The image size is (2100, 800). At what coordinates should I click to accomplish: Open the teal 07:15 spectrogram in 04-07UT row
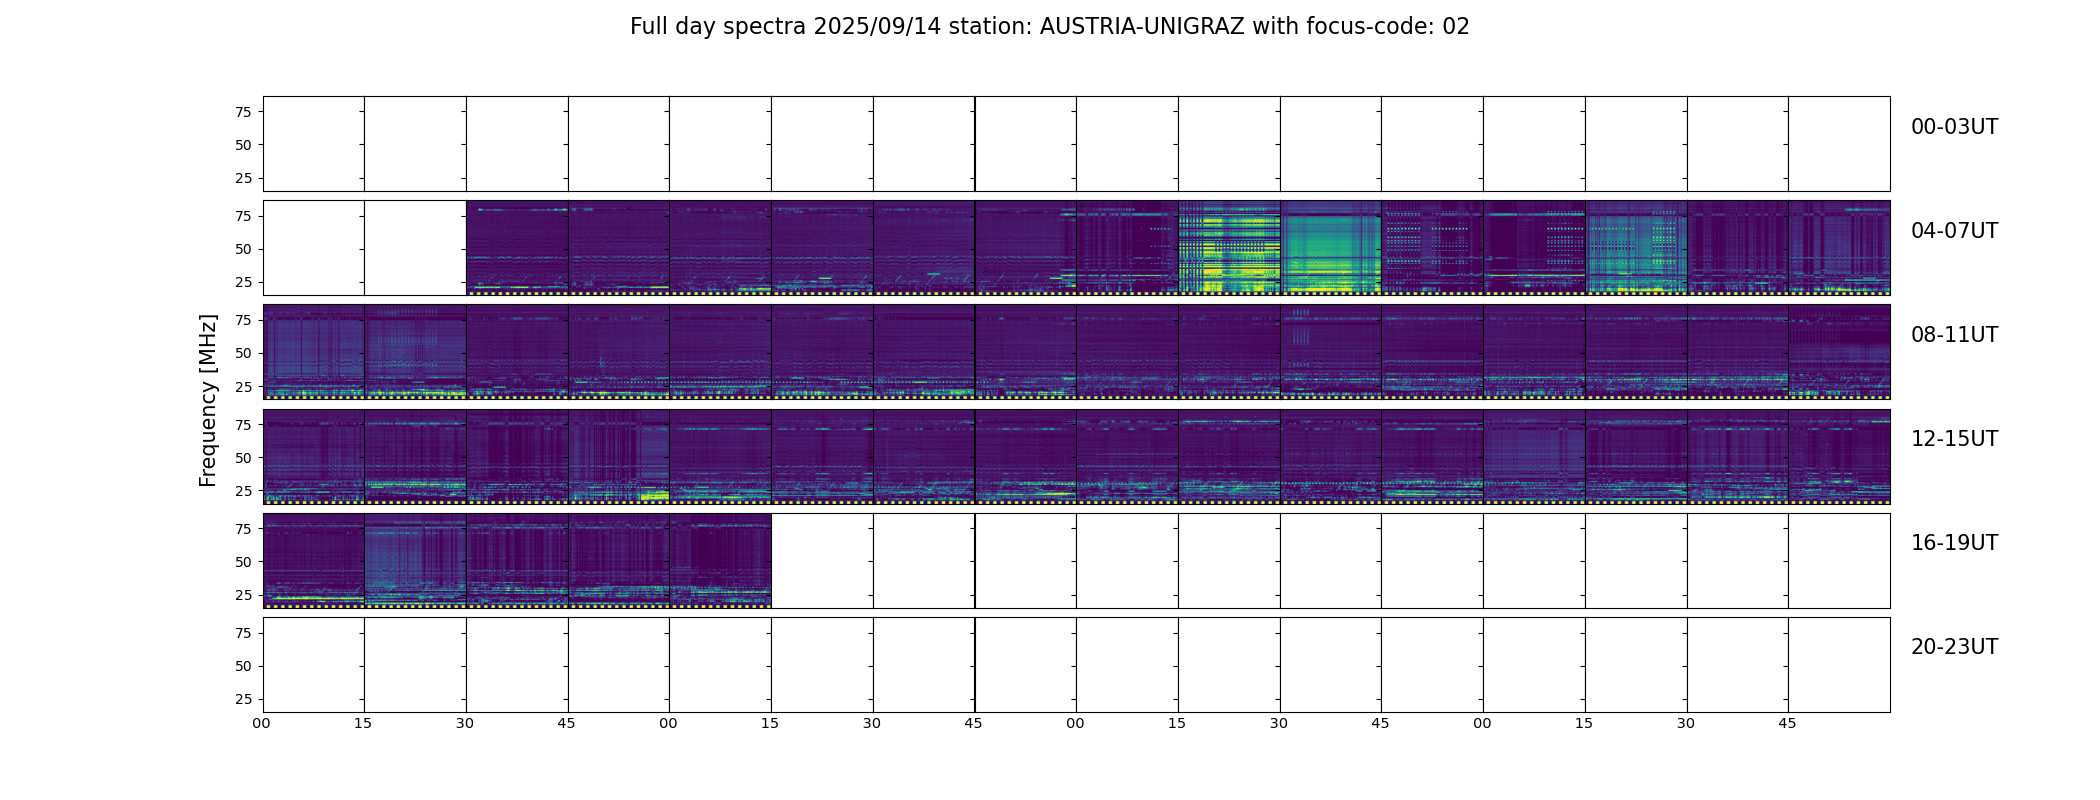[1636, 248]
